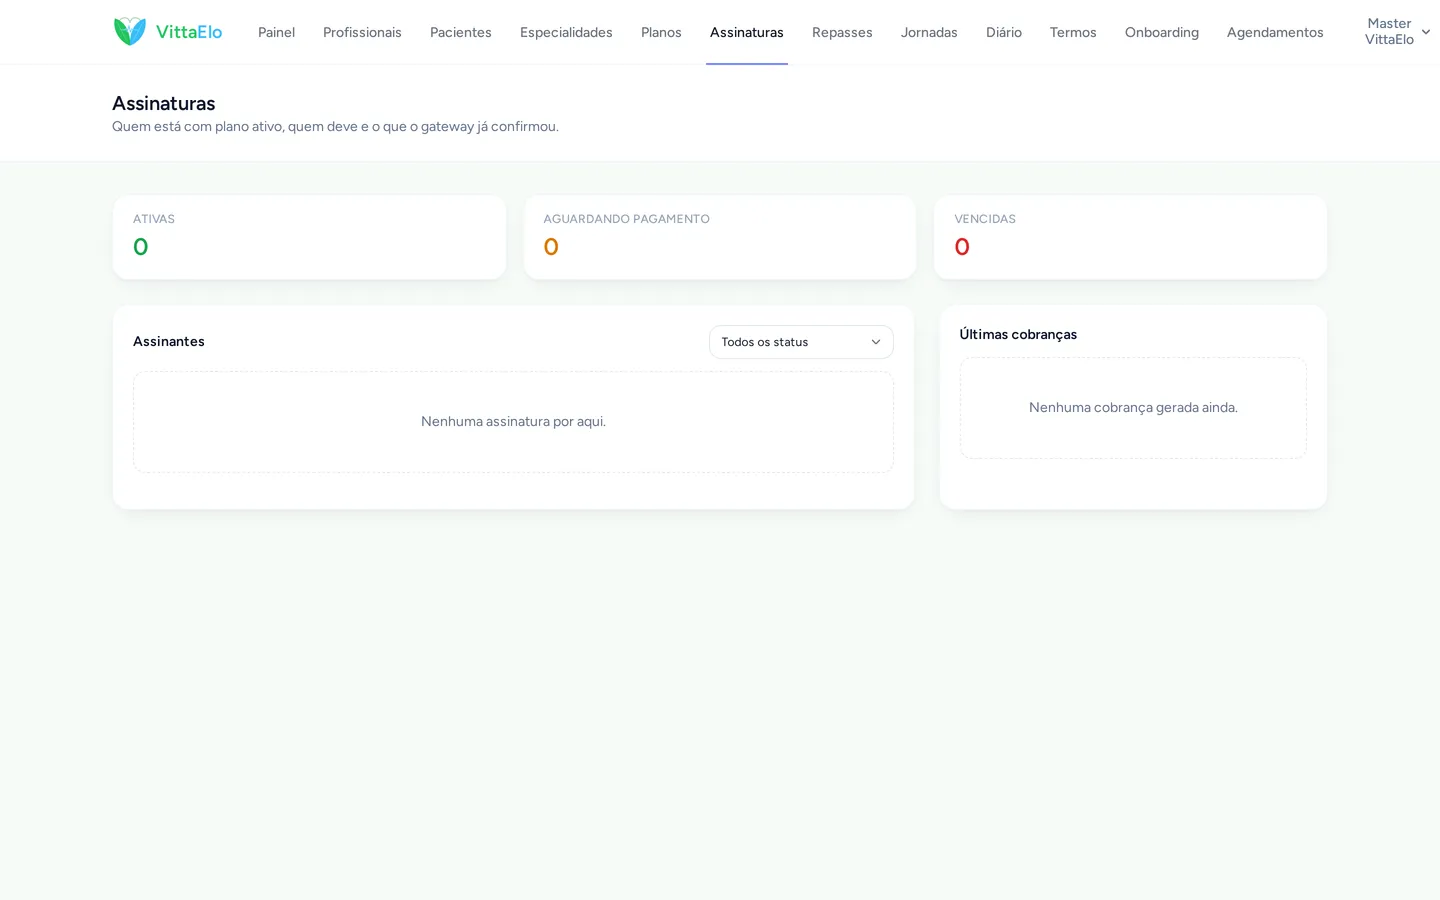The image size is (1440, 900).
Task: Navigate to Diário
Action: click(x=1004, y=32)
